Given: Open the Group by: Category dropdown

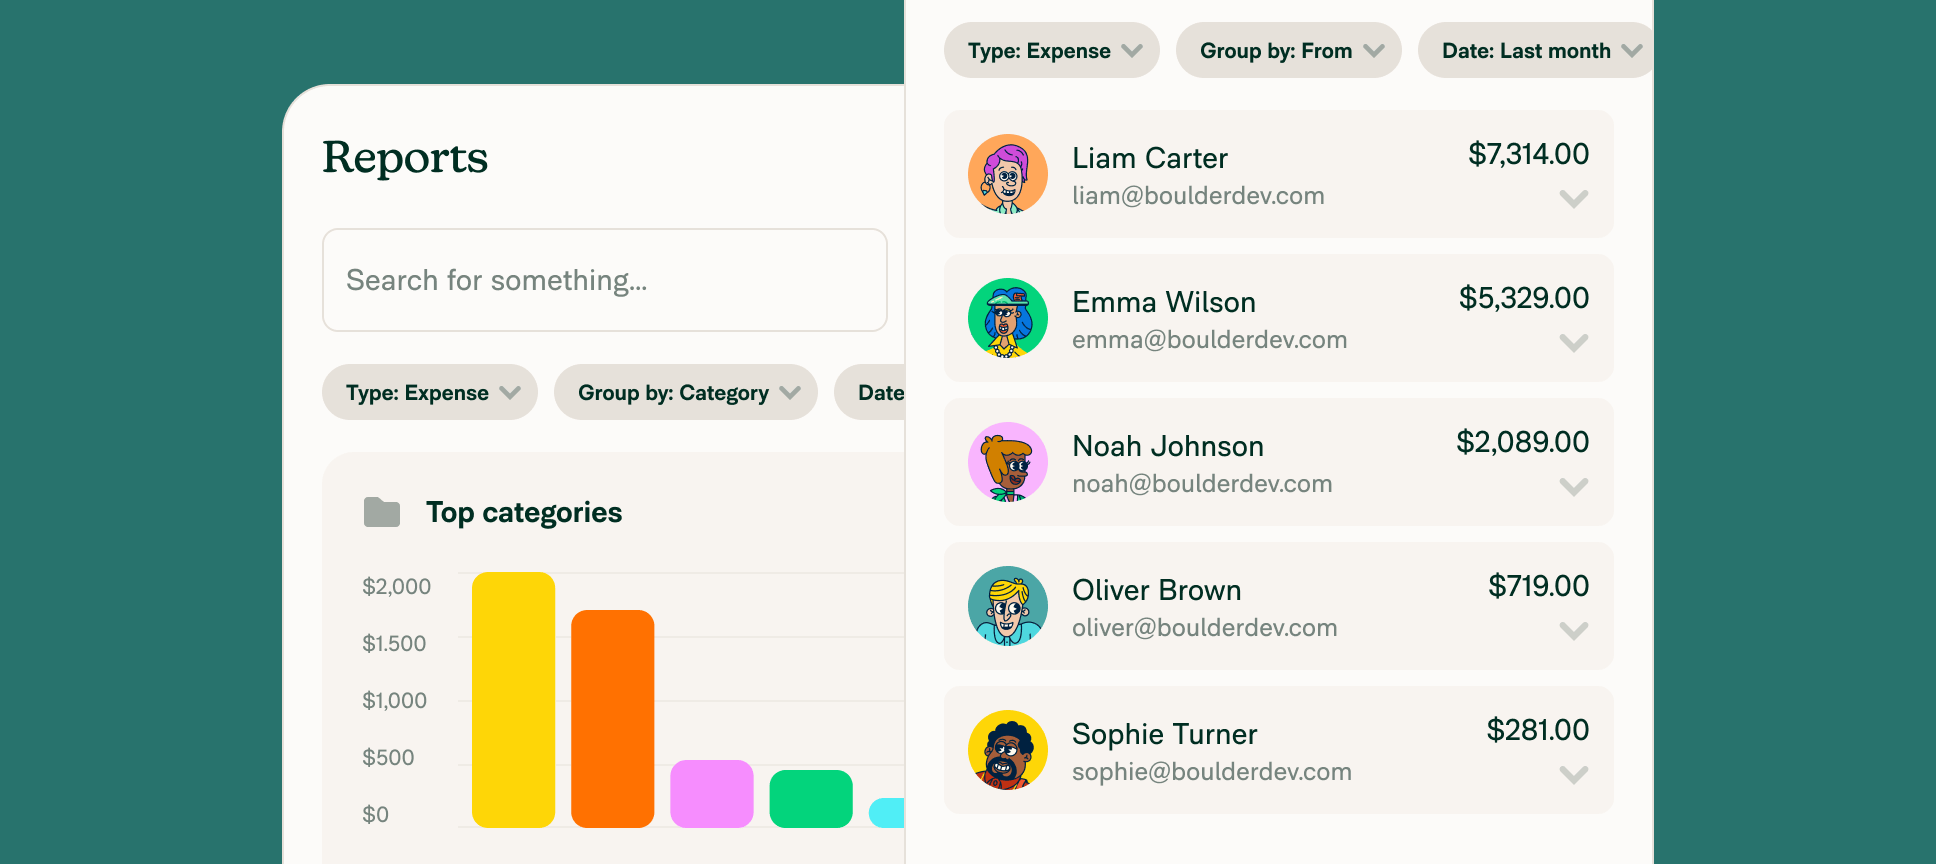Looking at the screenshot, I should (686, 392).
